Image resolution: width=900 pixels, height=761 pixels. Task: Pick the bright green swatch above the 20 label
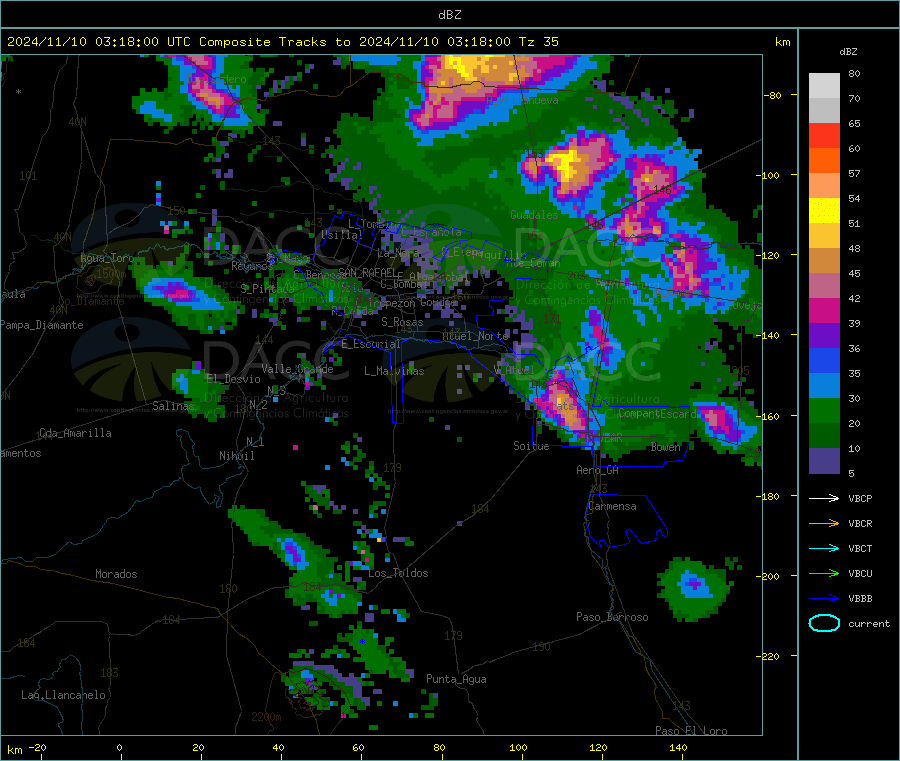click(824, 411)
